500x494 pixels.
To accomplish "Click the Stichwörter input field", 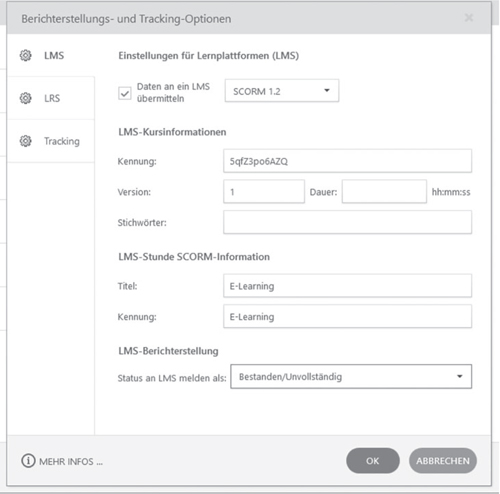I will tap(347, 222).
